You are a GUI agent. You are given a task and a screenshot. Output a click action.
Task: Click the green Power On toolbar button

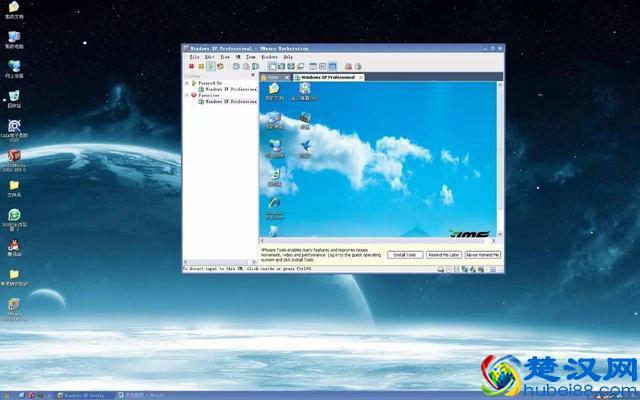(x=211, y=66)
